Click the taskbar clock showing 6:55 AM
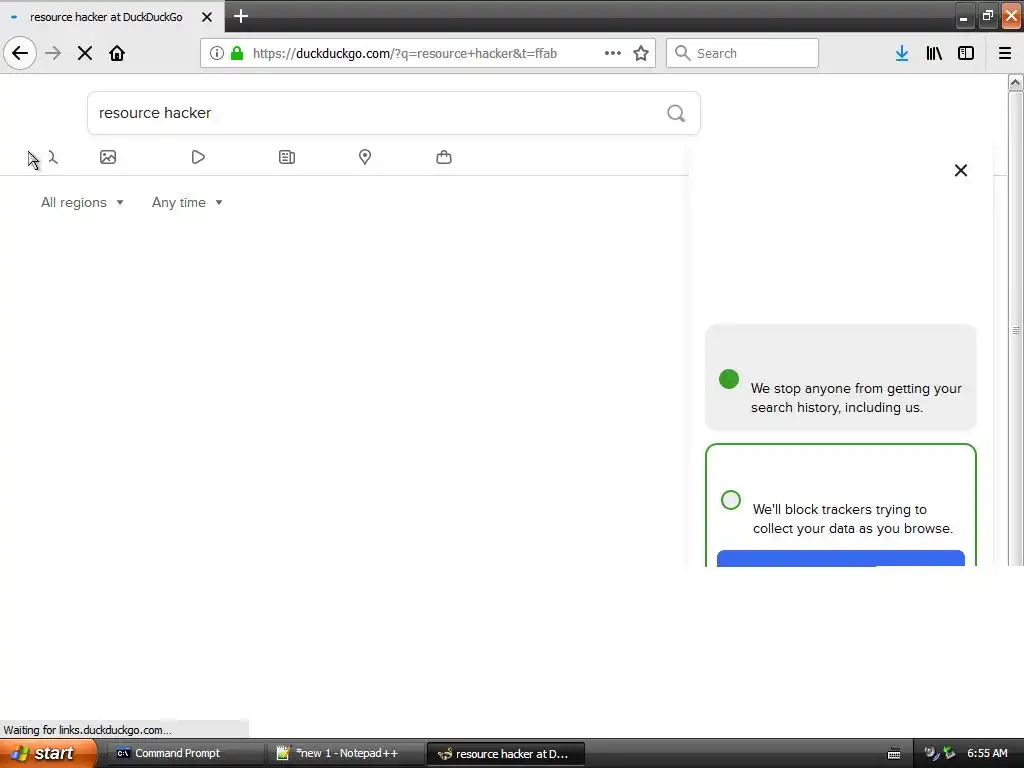 point(987,753)
